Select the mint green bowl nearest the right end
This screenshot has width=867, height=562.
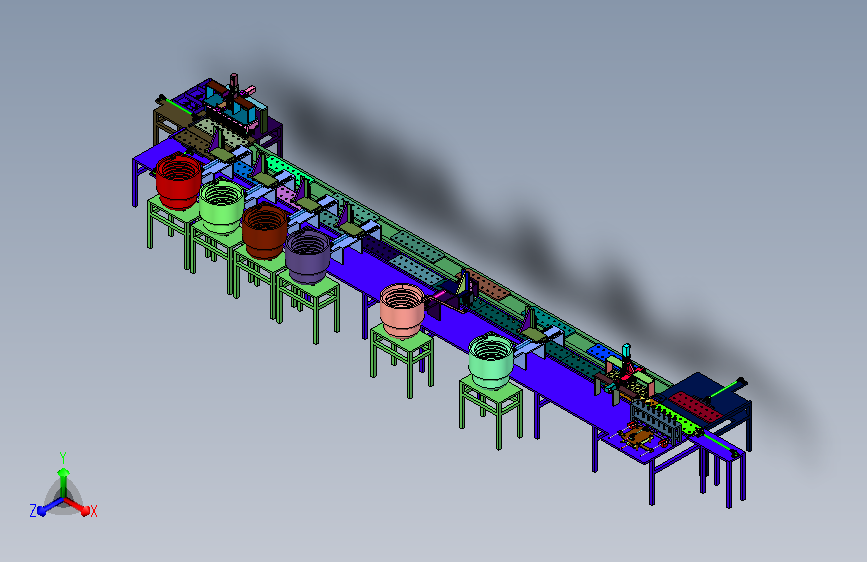click(x=491, y=361)
